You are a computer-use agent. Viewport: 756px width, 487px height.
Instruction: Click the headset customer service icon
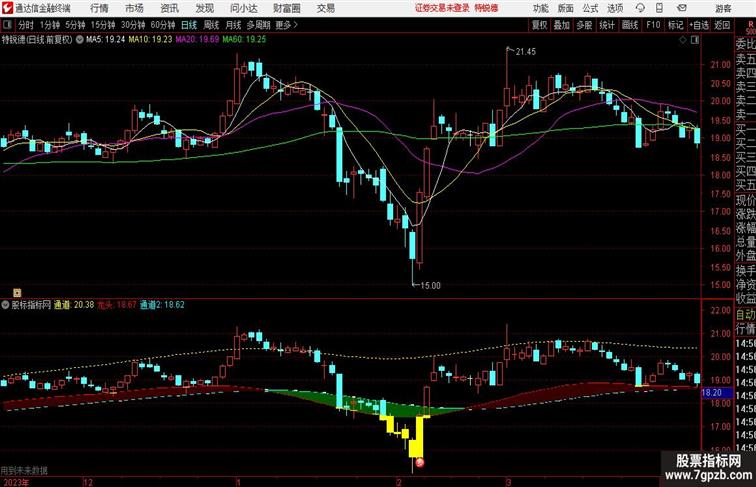[641, 8]
